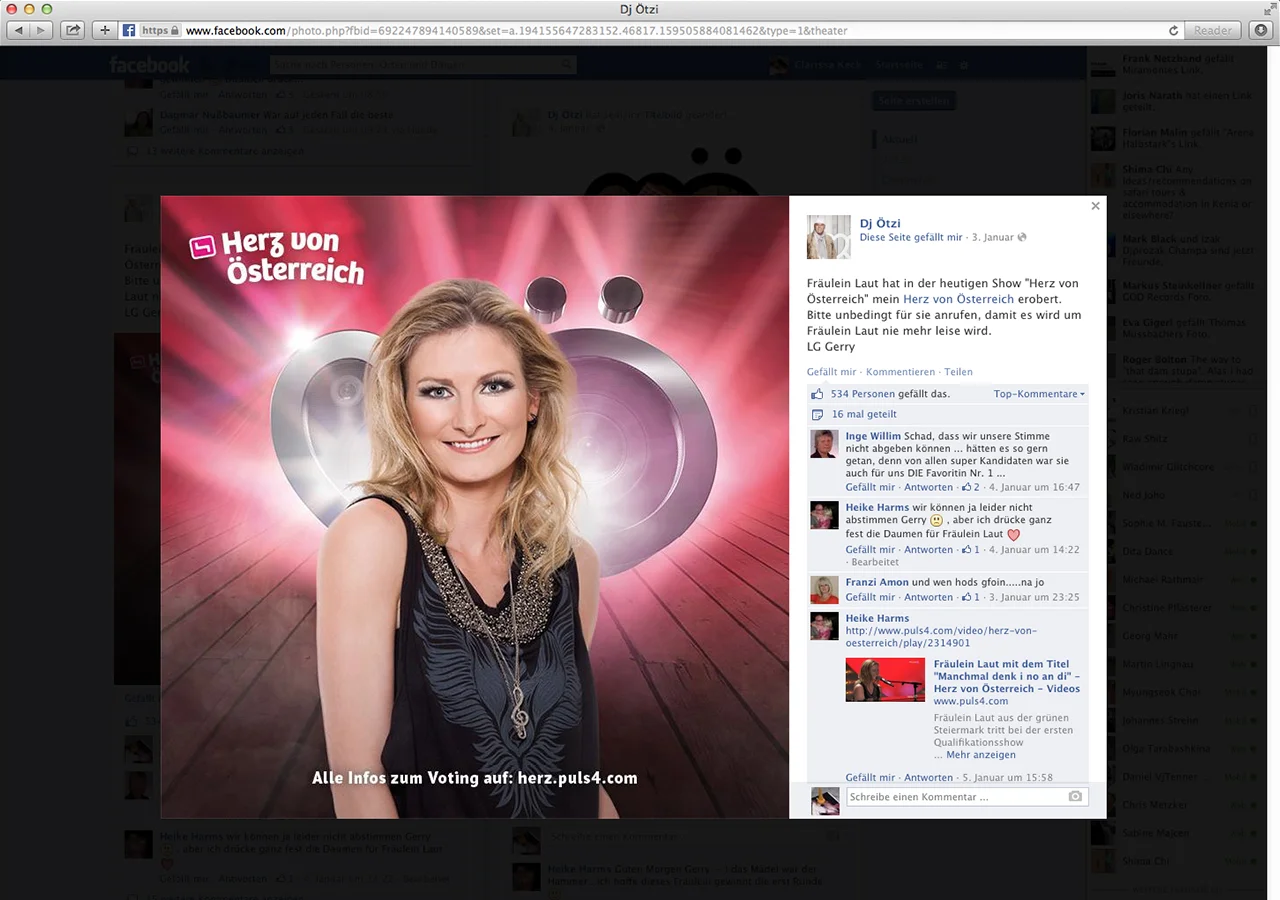Open 'Herz von Österreich' page link
Viewport: 1280px width, 900px height.
click(x=958, y=299)
